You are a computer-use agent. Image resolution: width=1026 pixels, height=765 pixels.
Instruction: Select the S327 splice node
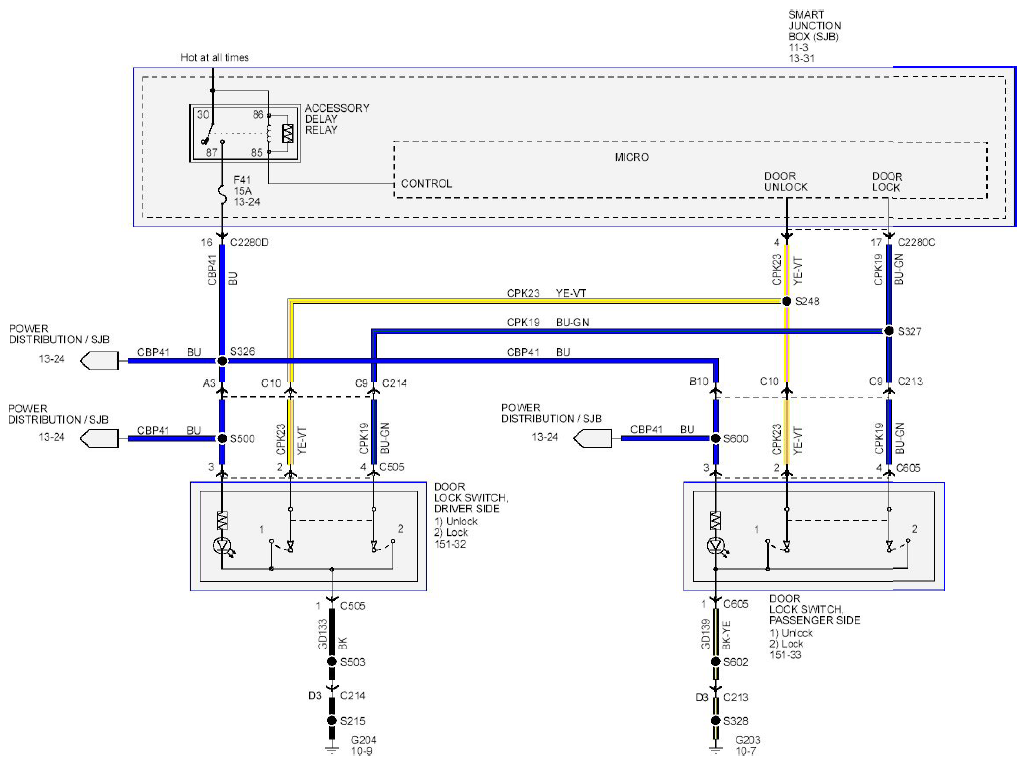[889, 331]
